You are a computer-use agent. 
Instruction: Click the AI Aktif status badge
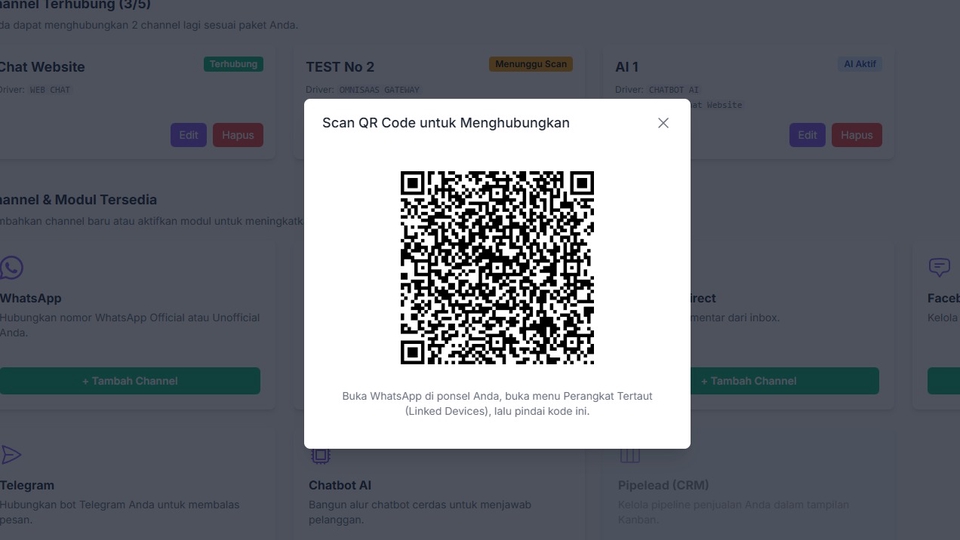[x=859, y=64]
